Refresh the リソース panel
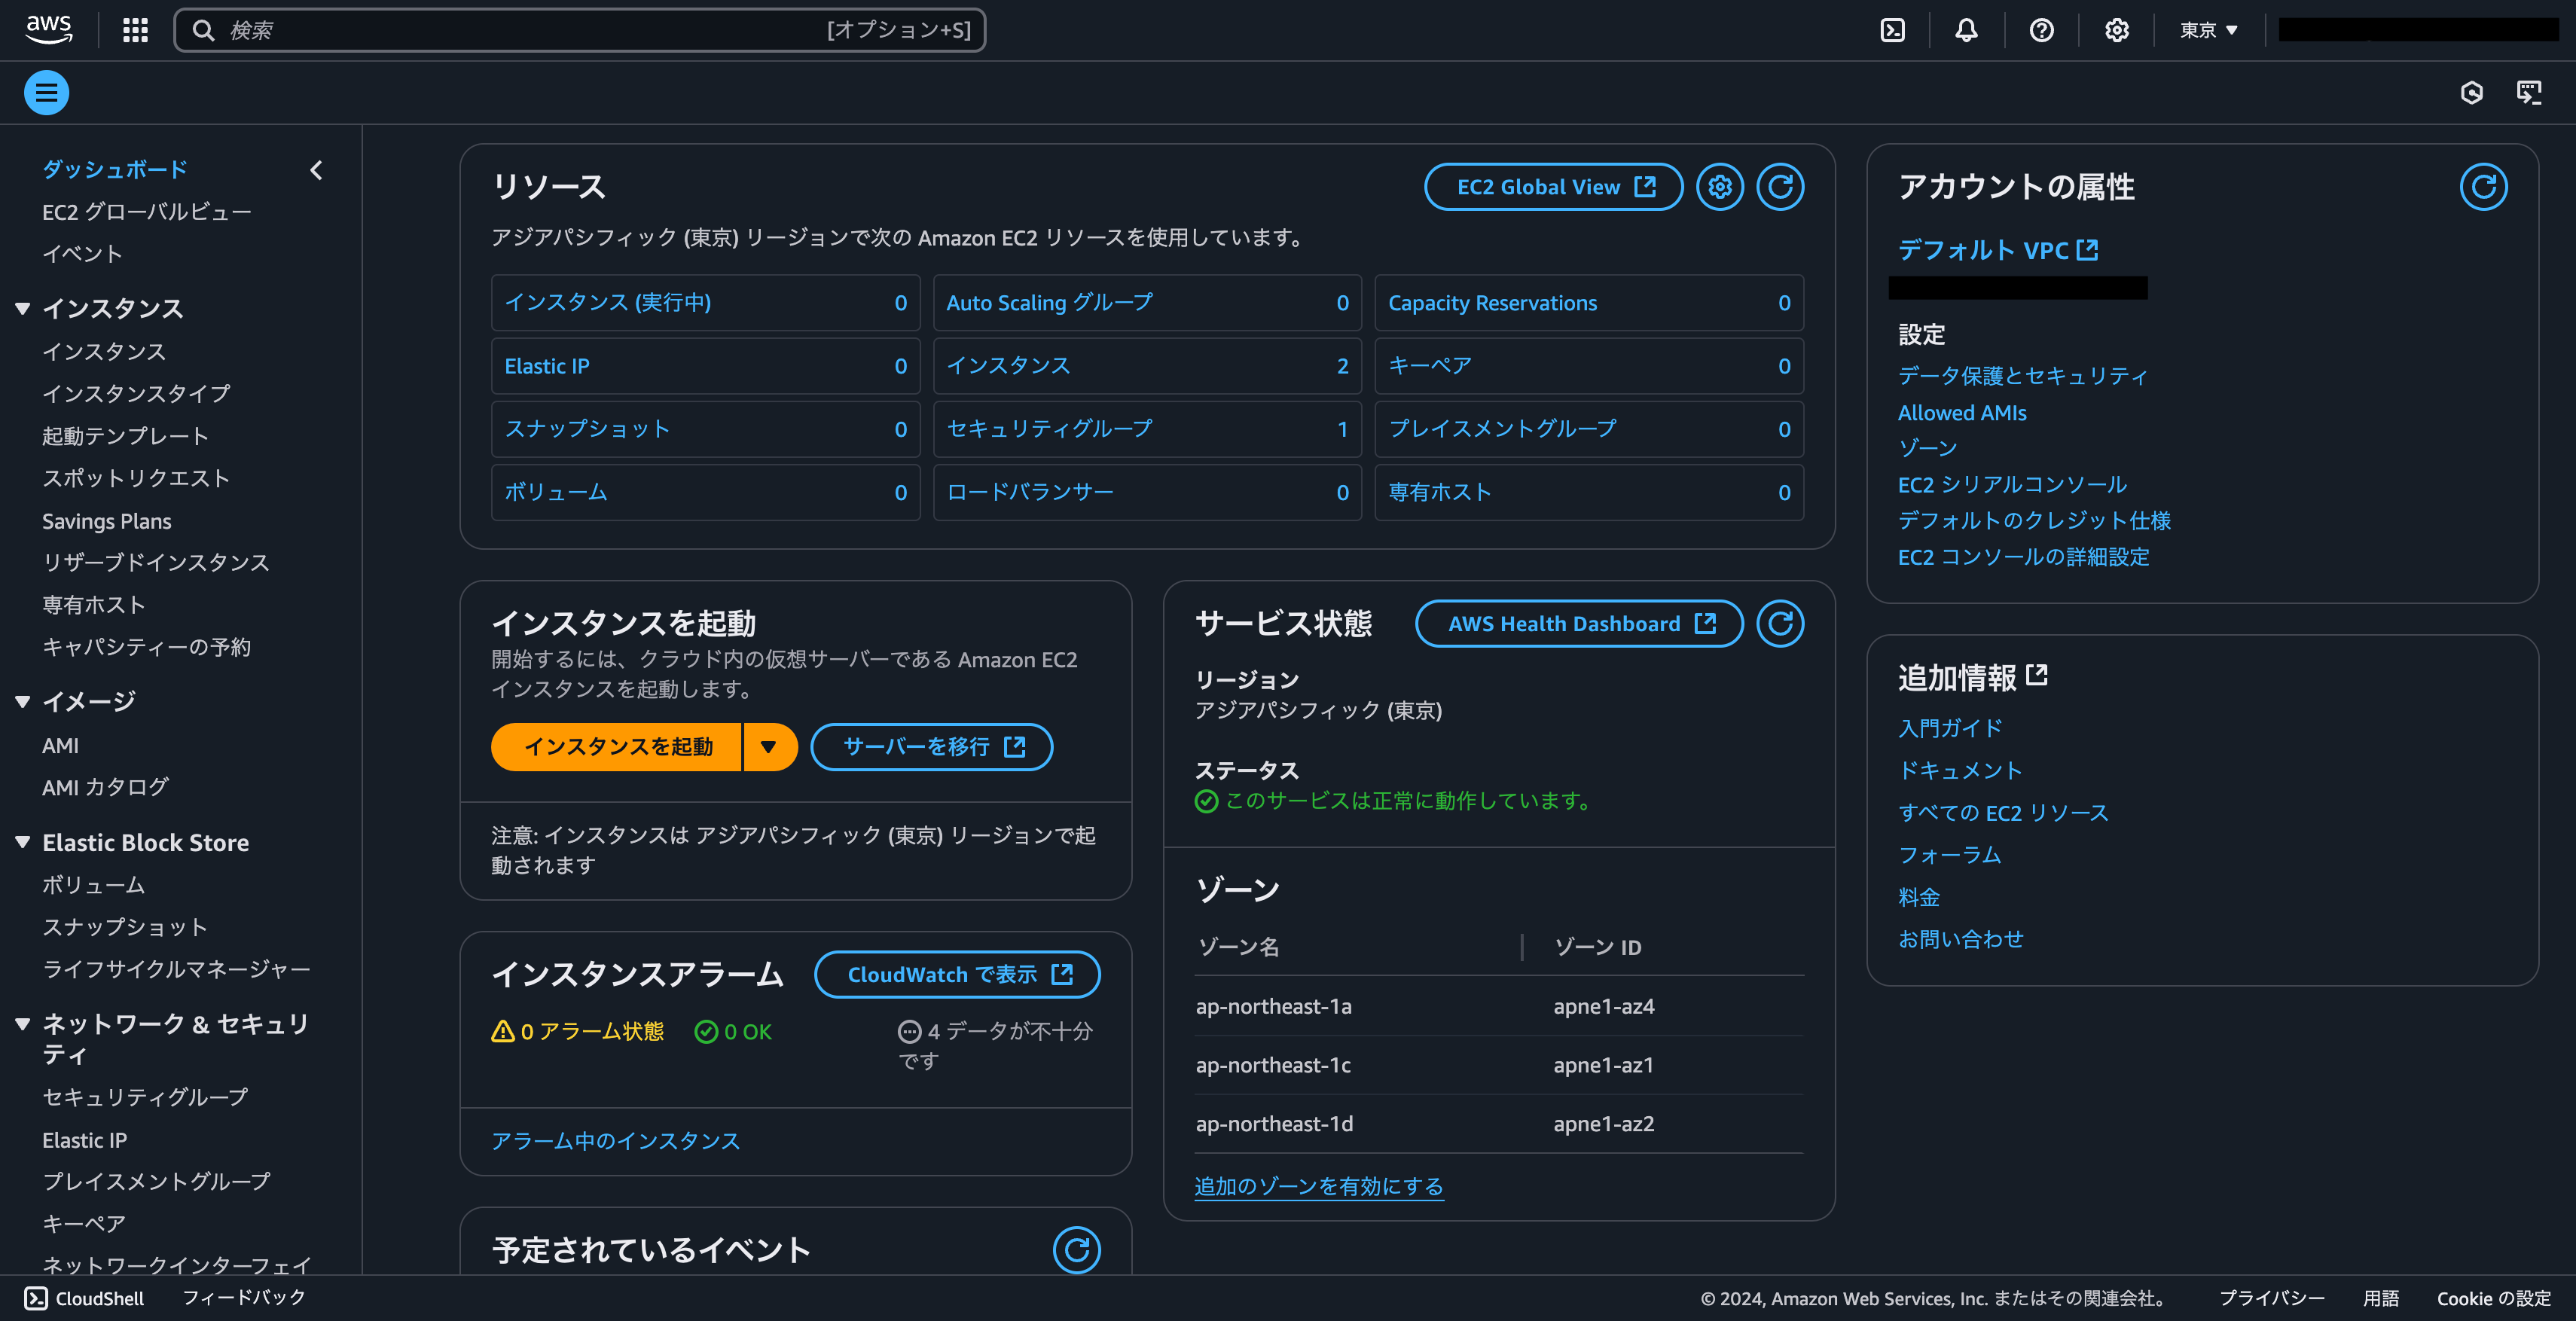 [1780, 186]
